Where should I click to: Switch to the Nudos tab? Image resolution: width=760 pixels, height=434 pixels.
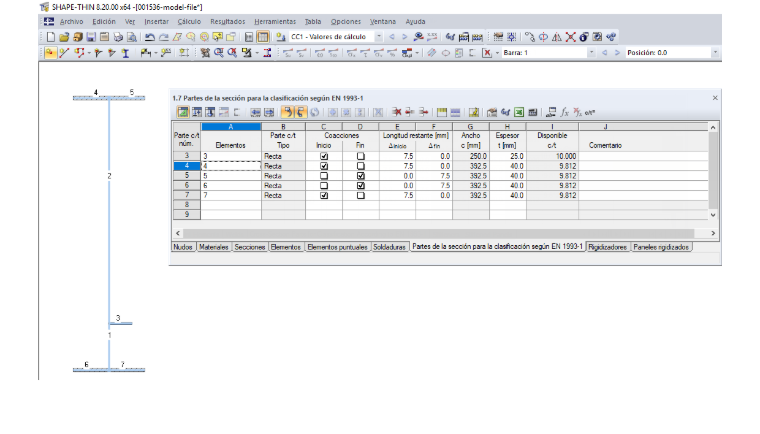point(183,247)
